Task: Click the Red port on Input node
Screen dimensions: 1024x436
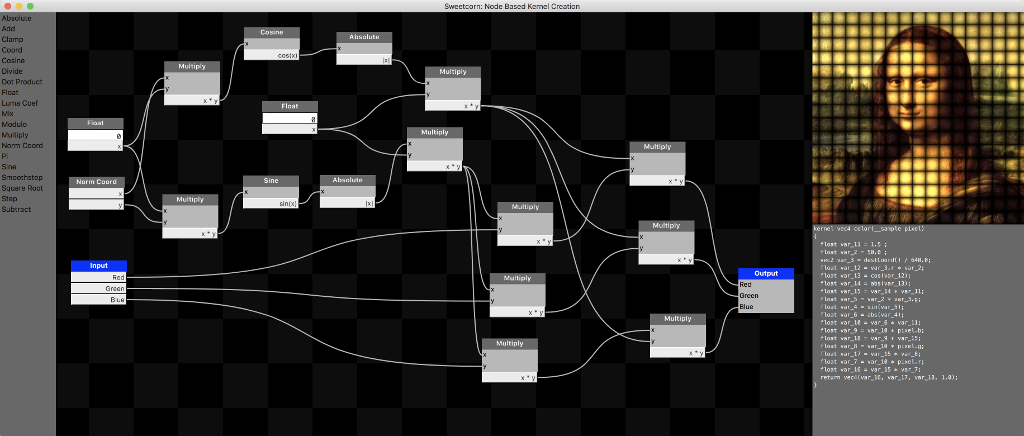Action: pyautogui.click(x=99, y=277)
